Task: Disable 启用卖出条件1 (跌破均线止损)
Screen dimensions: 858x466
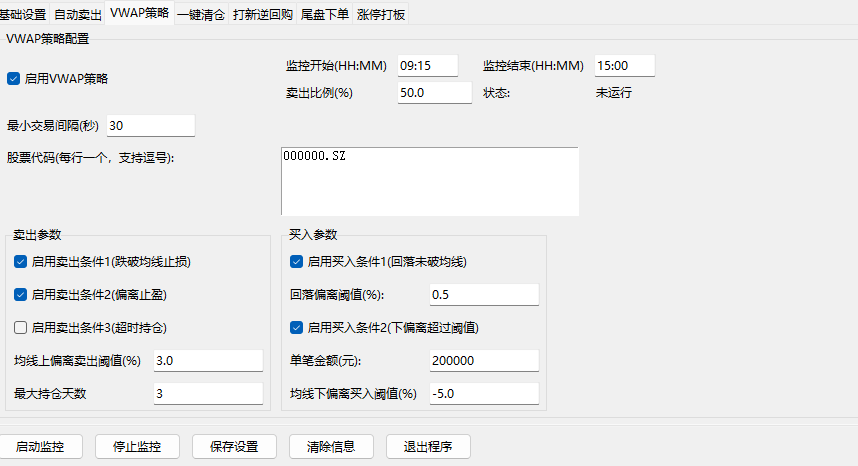Action: (x=21, y=262)
